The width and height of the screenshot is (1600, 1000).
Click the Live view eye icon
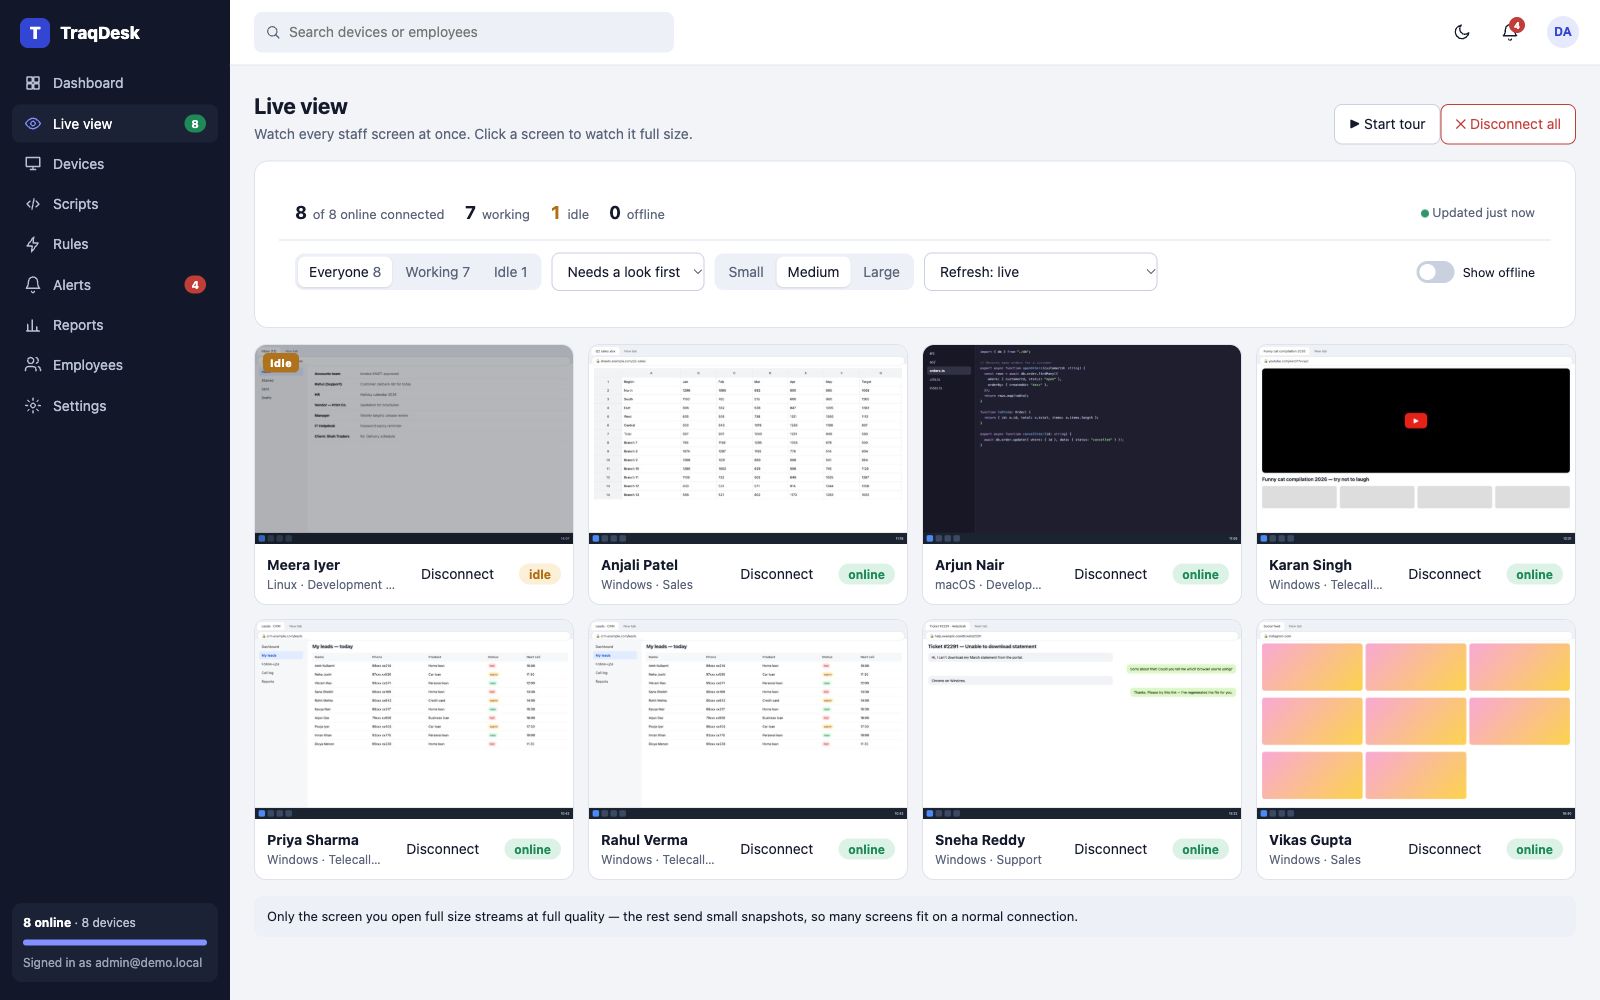(x=33, y=124)
